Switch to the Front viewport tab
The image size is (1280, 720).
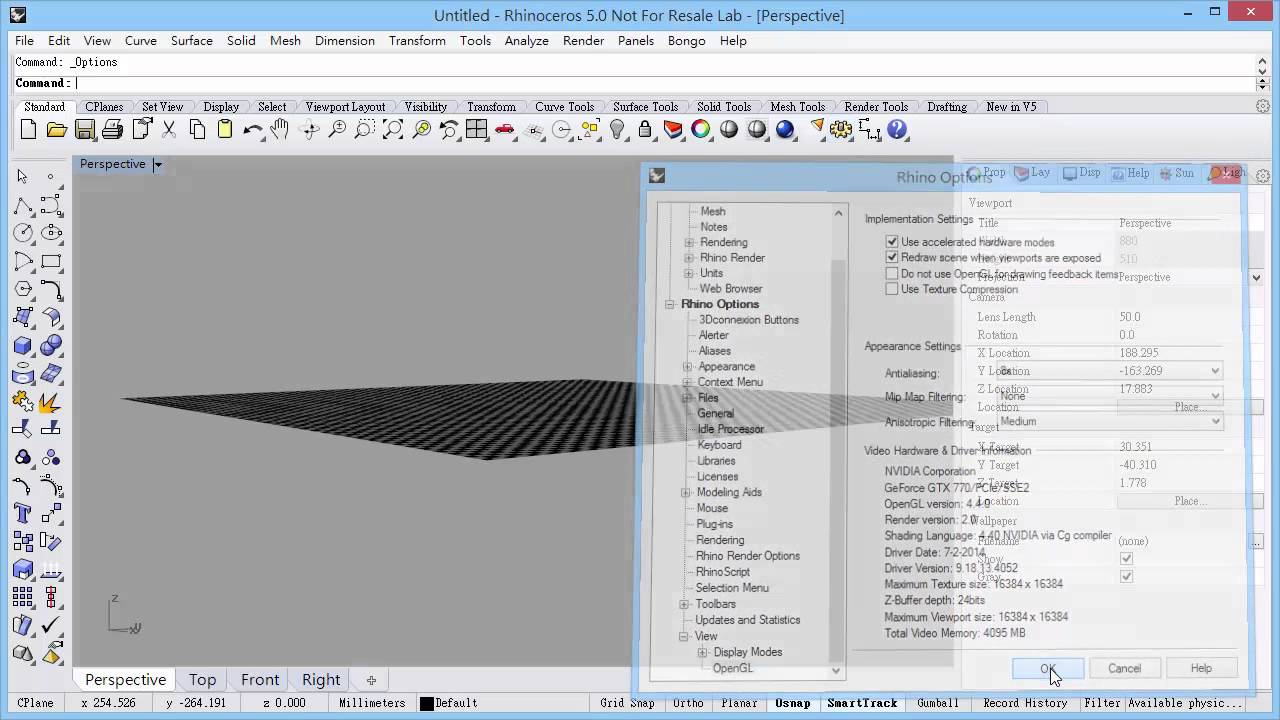(260, 680)
